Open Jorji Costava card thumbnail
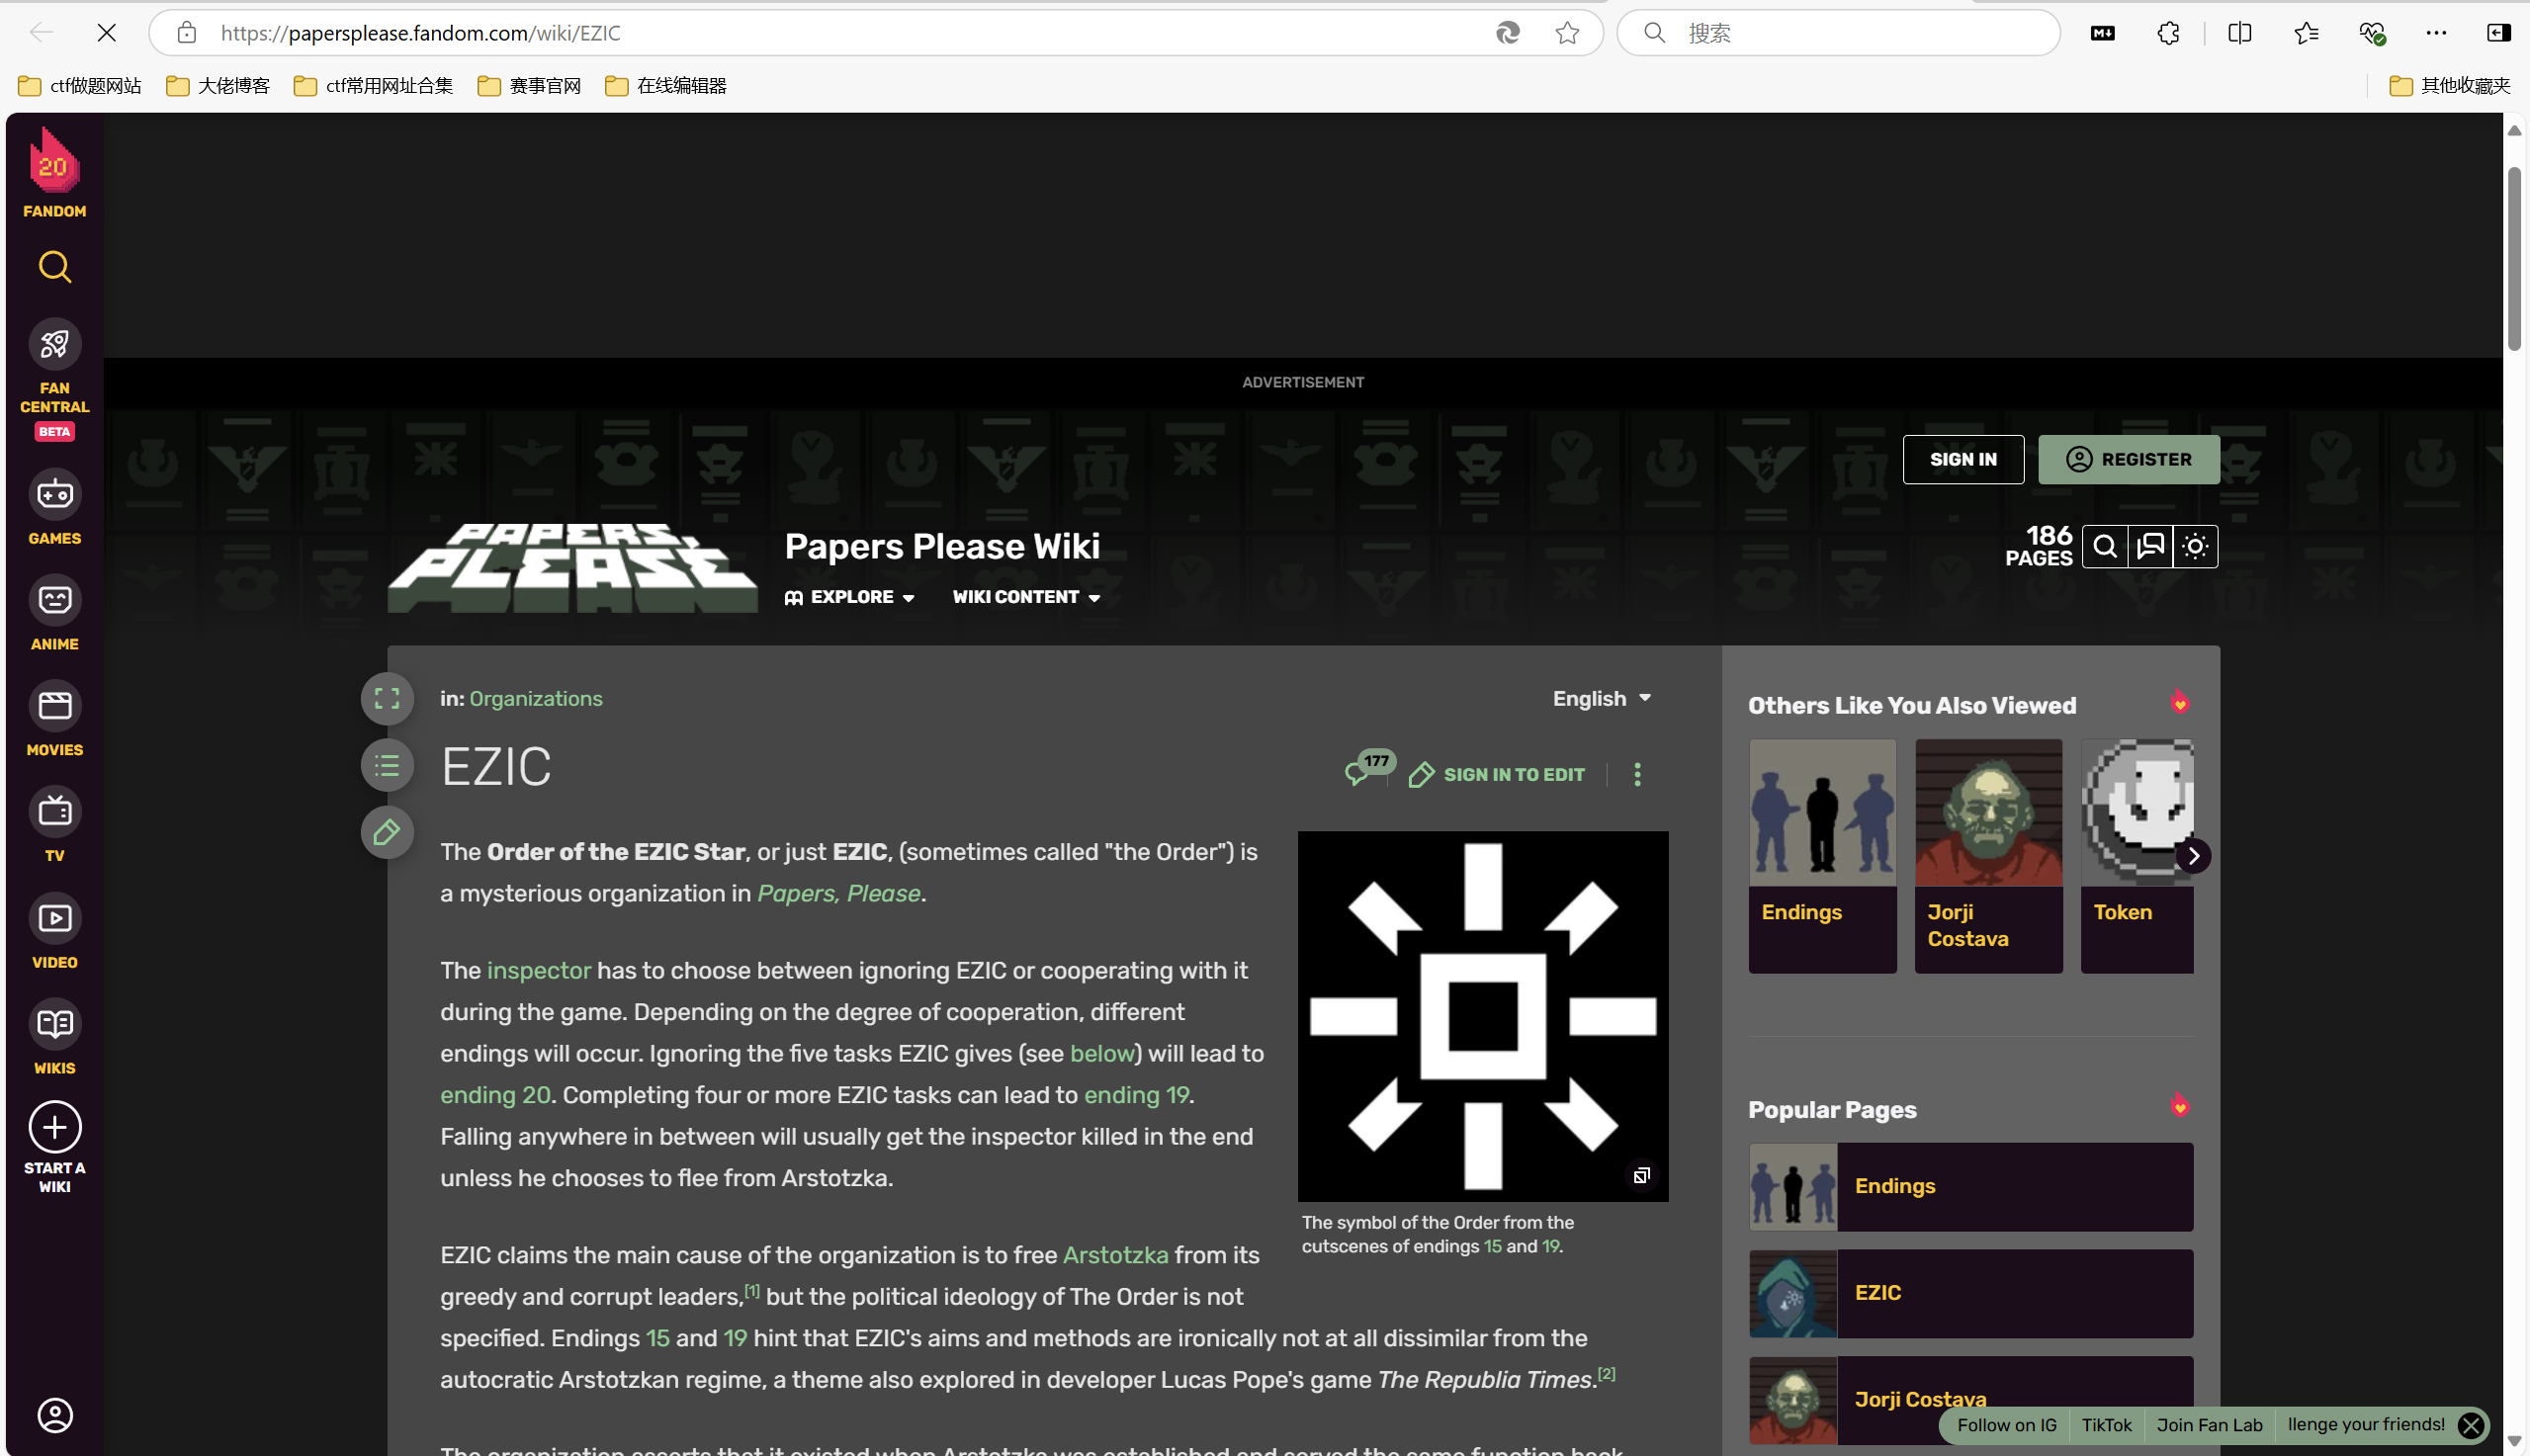 1988,812
